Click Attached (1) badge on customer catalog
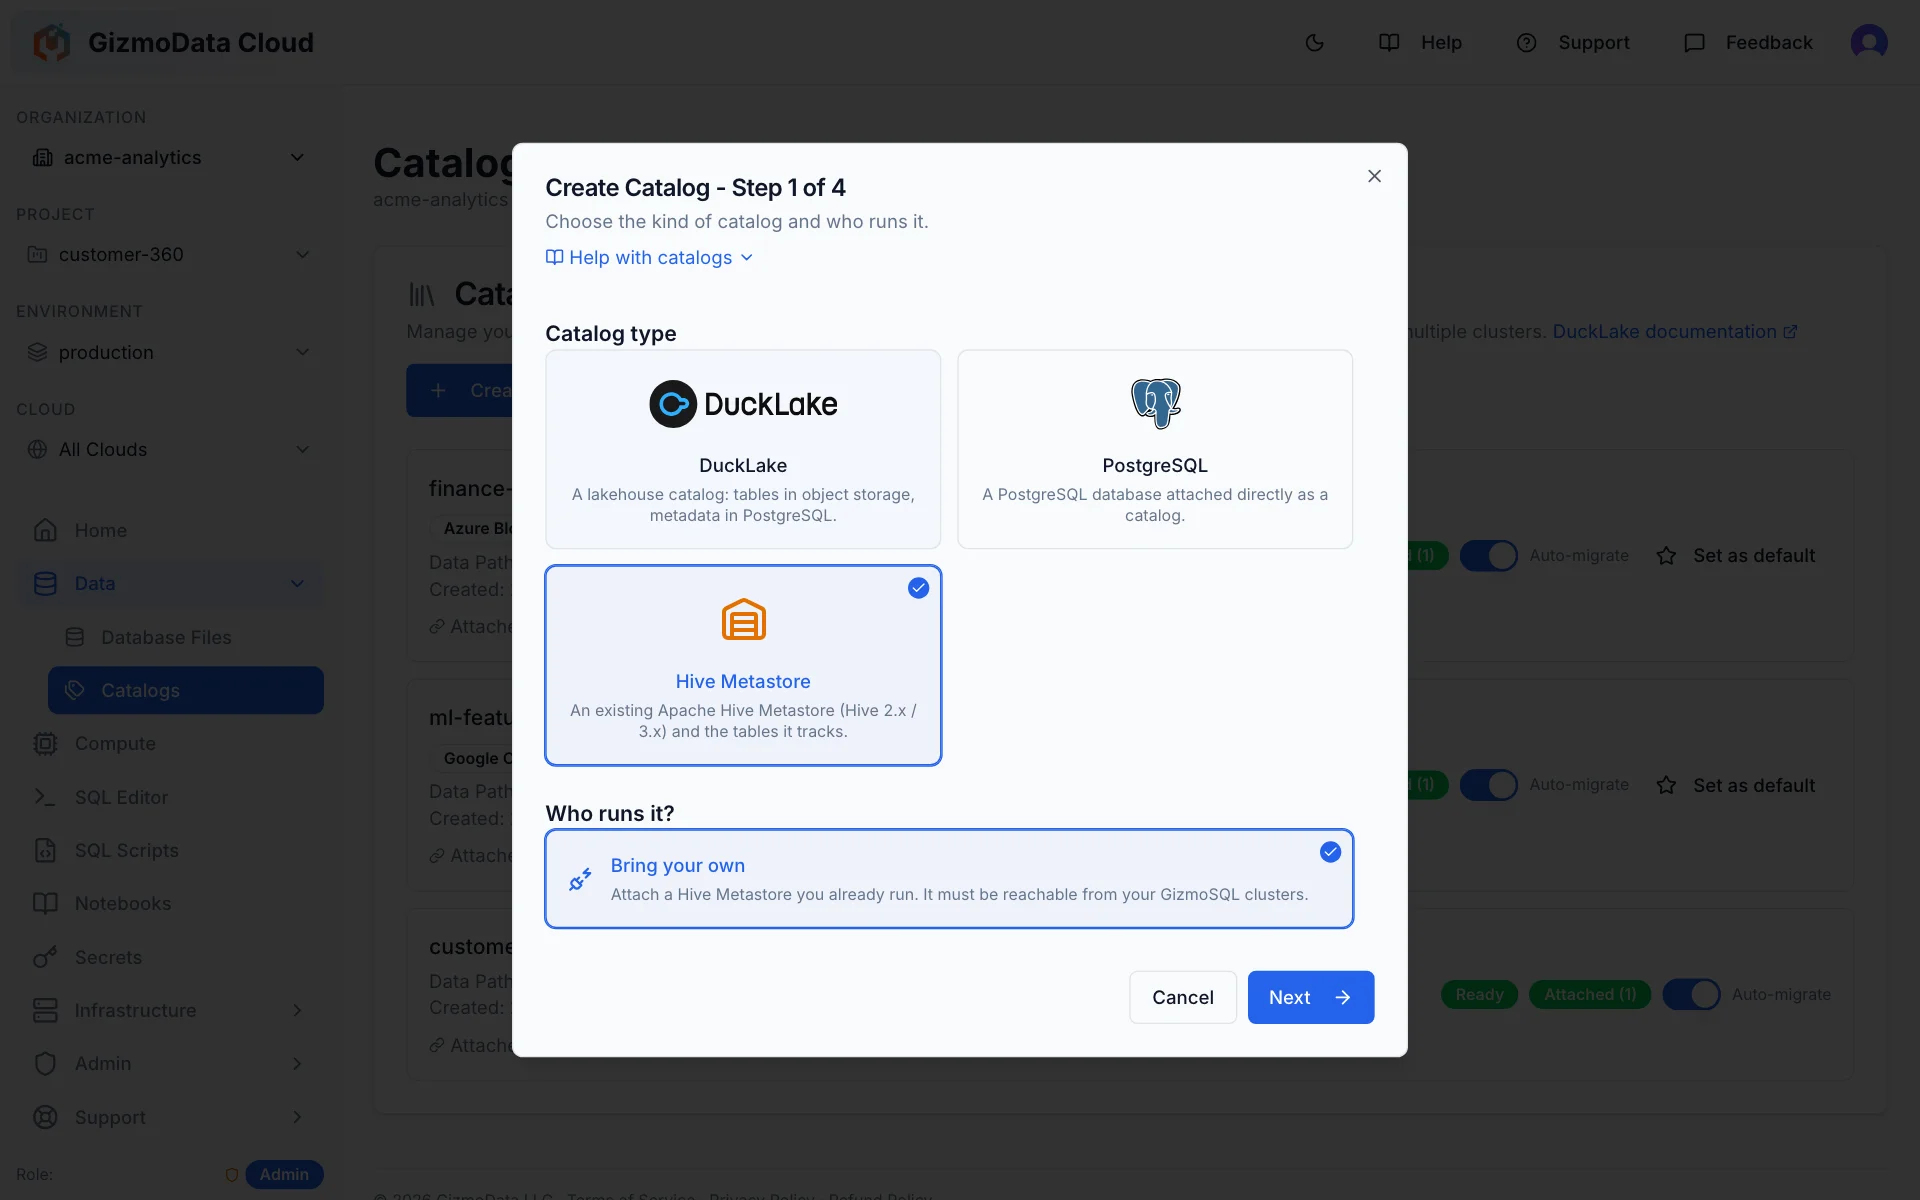 point(1590,995)
